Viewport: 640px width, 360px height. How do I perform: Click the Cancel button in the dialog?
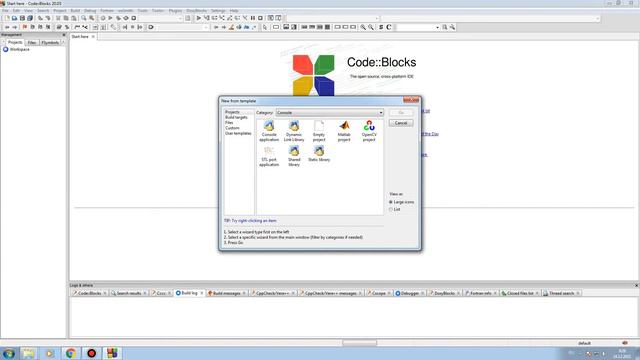tap(401, 123)
